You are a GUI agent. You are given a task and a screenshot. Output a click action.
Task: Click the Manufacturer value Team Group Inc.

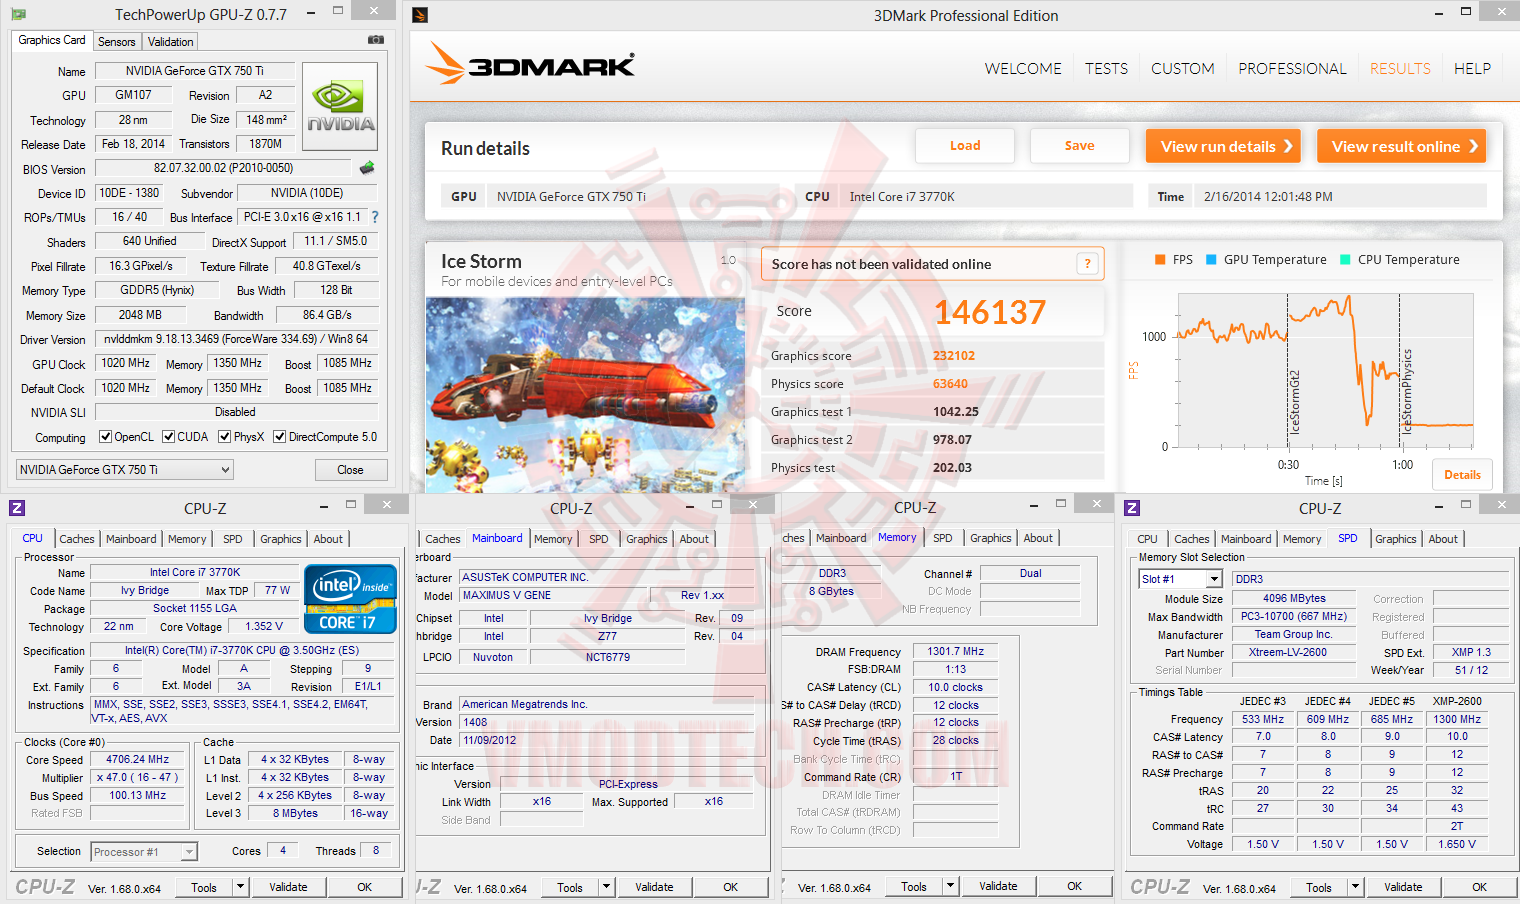click(x=1293, y=635)
